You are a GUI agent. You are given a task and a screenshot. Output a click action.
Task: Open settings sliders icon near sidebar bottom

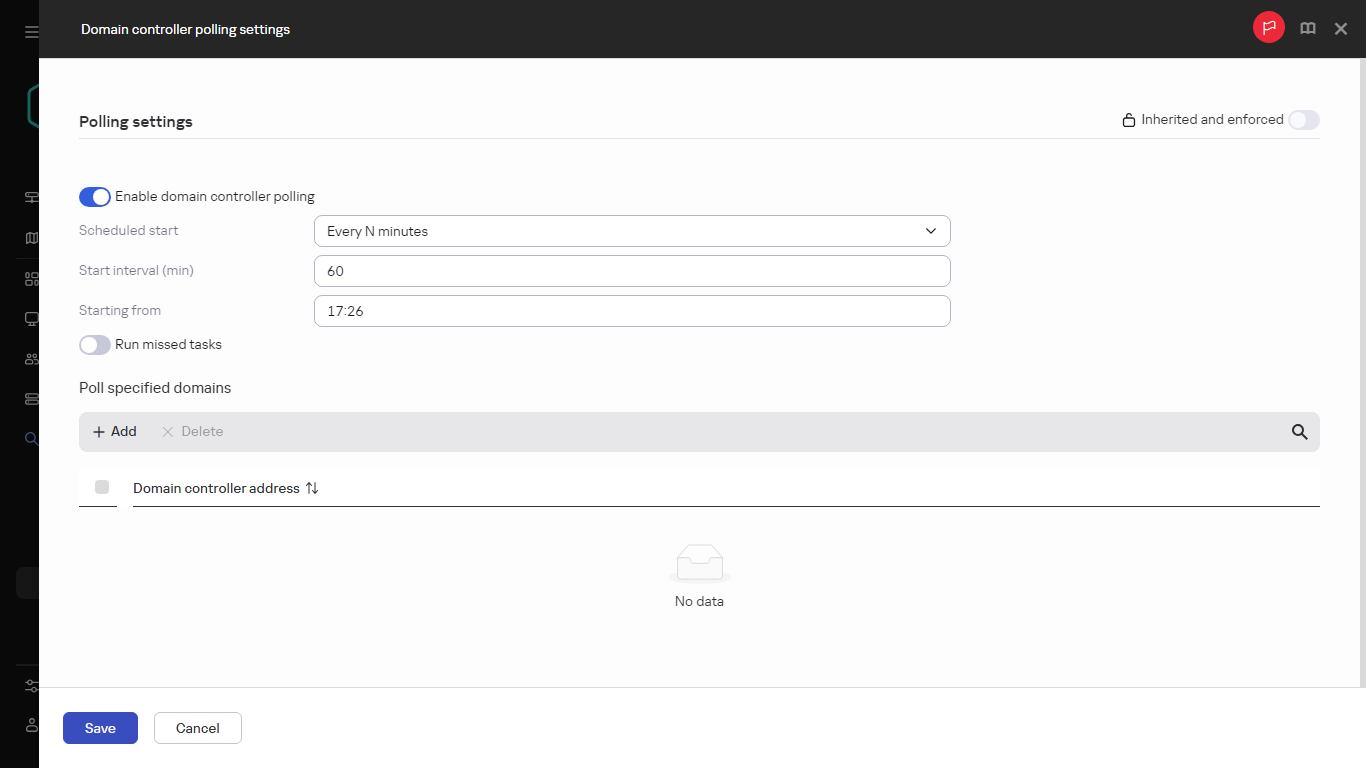coord(30,686)
